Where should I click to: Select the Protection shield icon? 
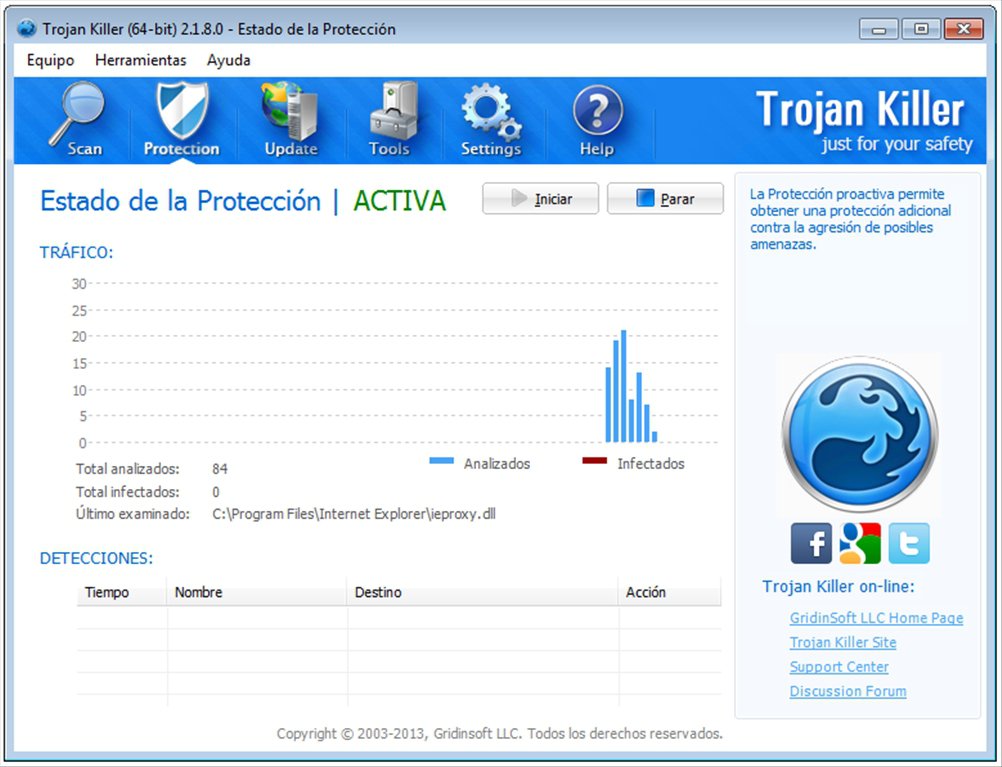pos(182,111)
